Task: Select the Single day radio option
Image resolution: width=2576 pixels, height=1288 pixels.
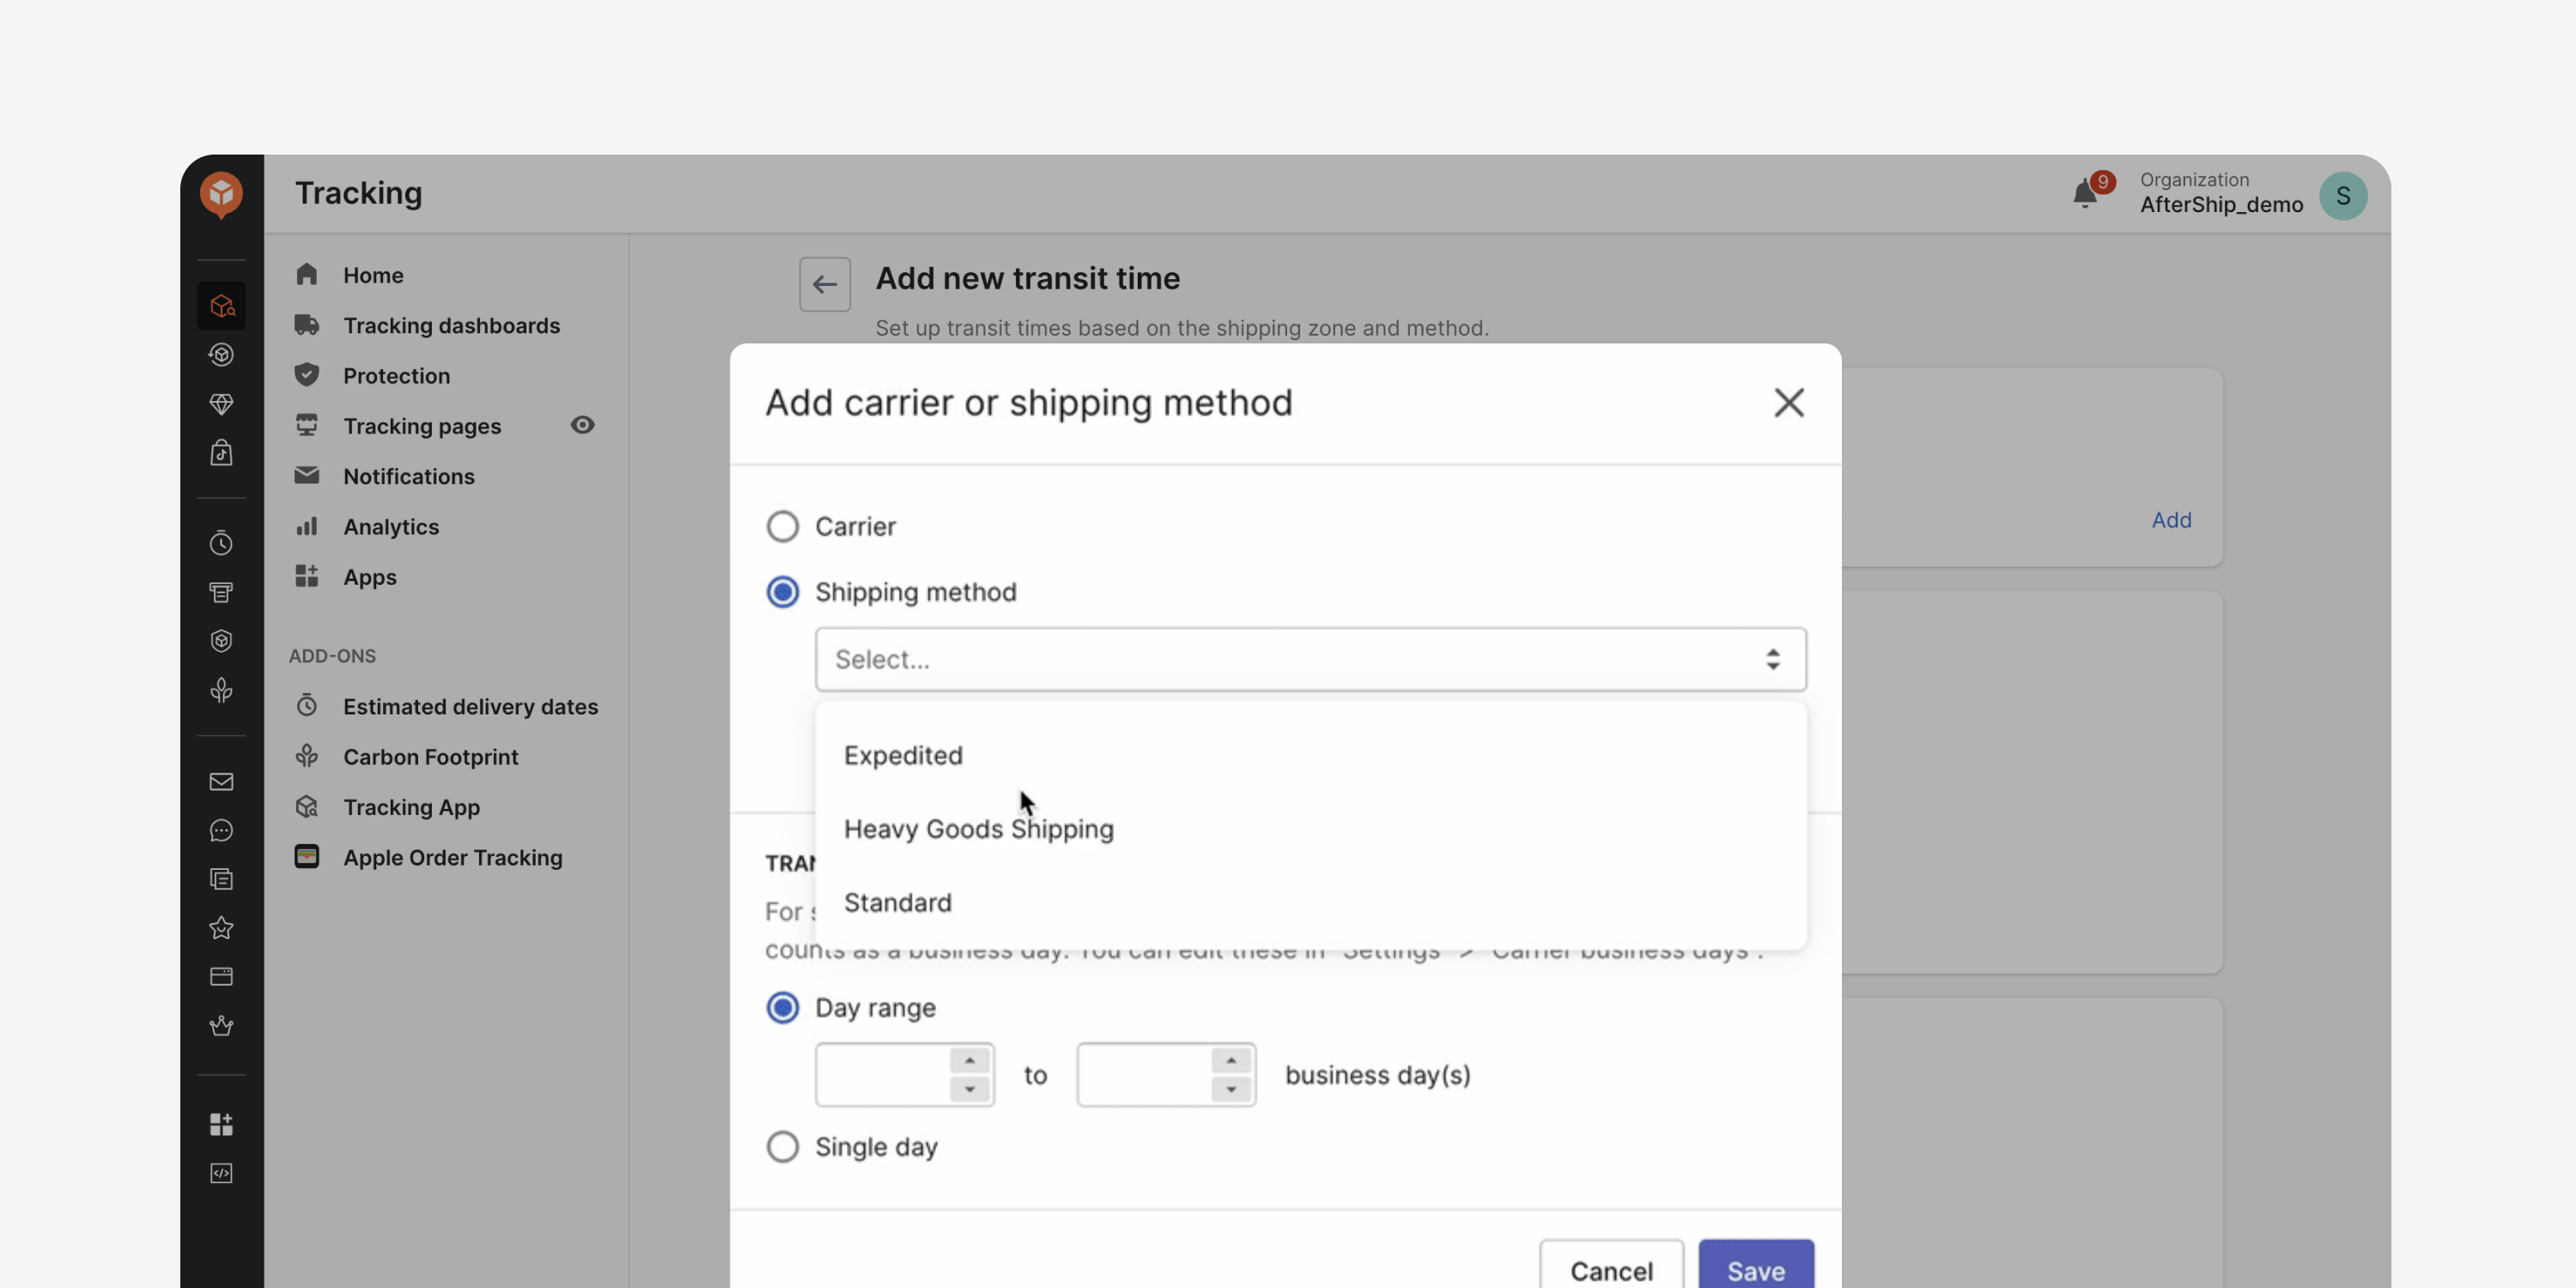Action: (782, 1146)
